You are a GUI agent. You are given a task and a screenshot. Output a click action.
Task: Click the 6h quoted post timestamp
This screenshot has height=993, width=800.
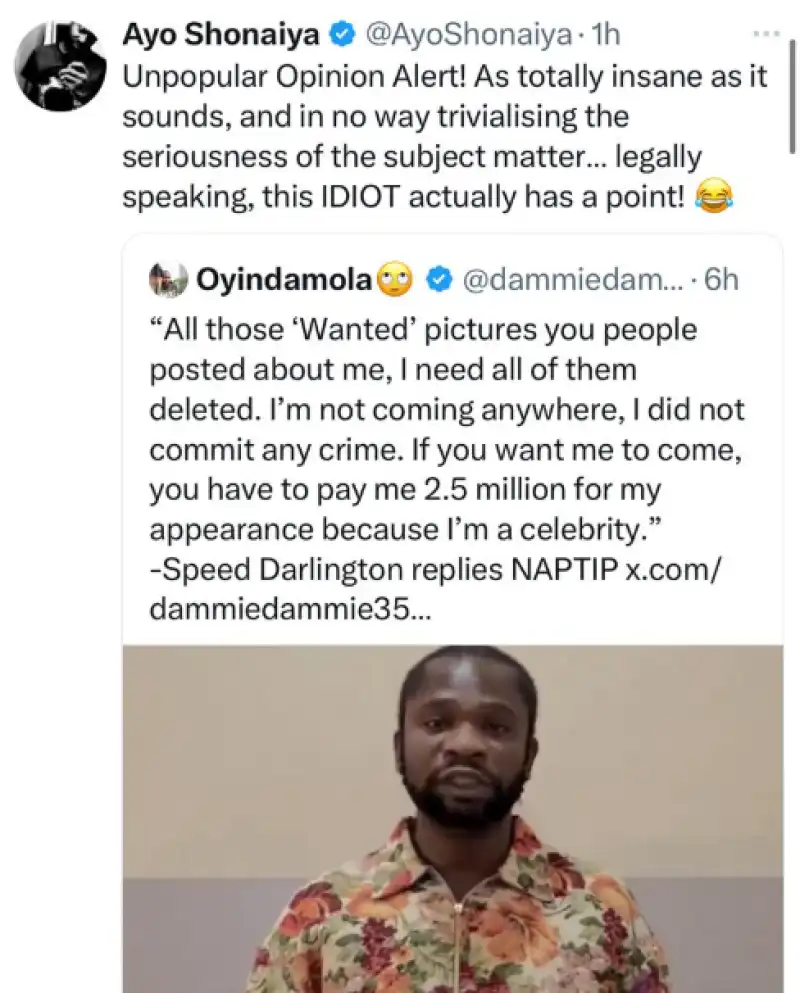721,281
